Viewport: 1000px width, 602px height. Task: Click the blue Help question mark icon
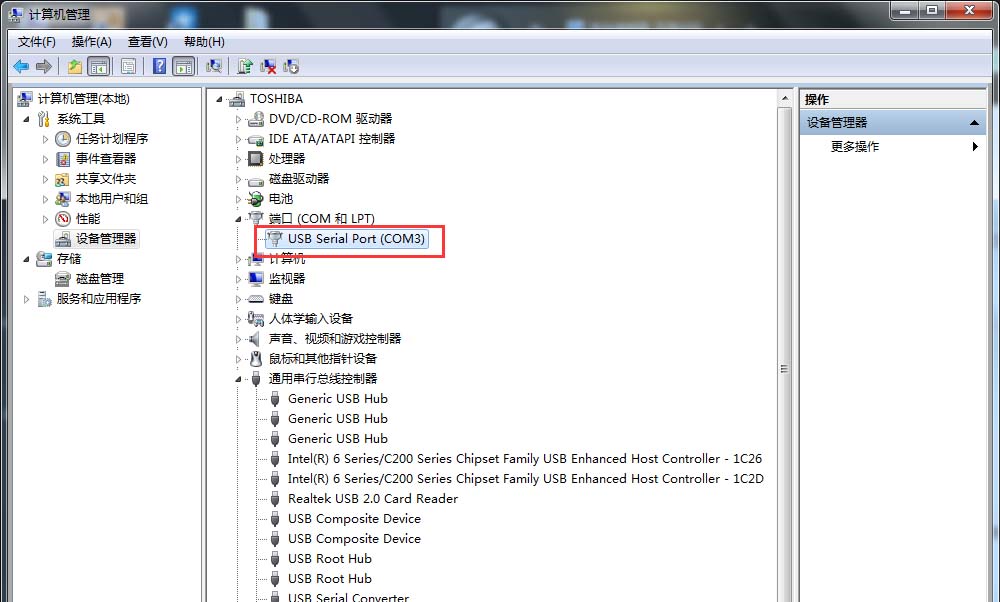tap(159, 66)
